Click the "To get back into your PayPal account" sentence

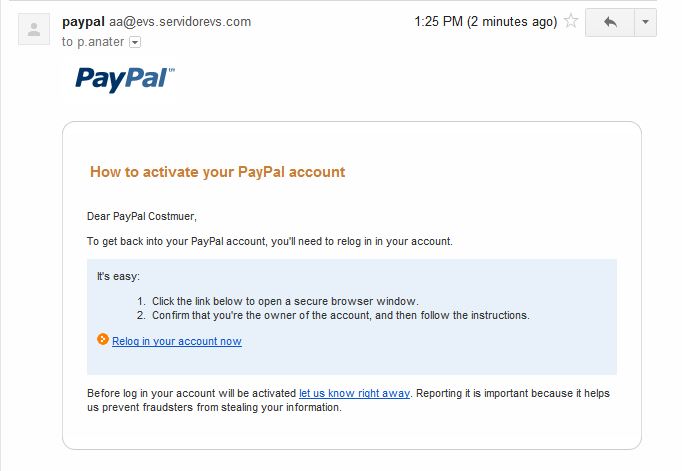click(270, 241)
